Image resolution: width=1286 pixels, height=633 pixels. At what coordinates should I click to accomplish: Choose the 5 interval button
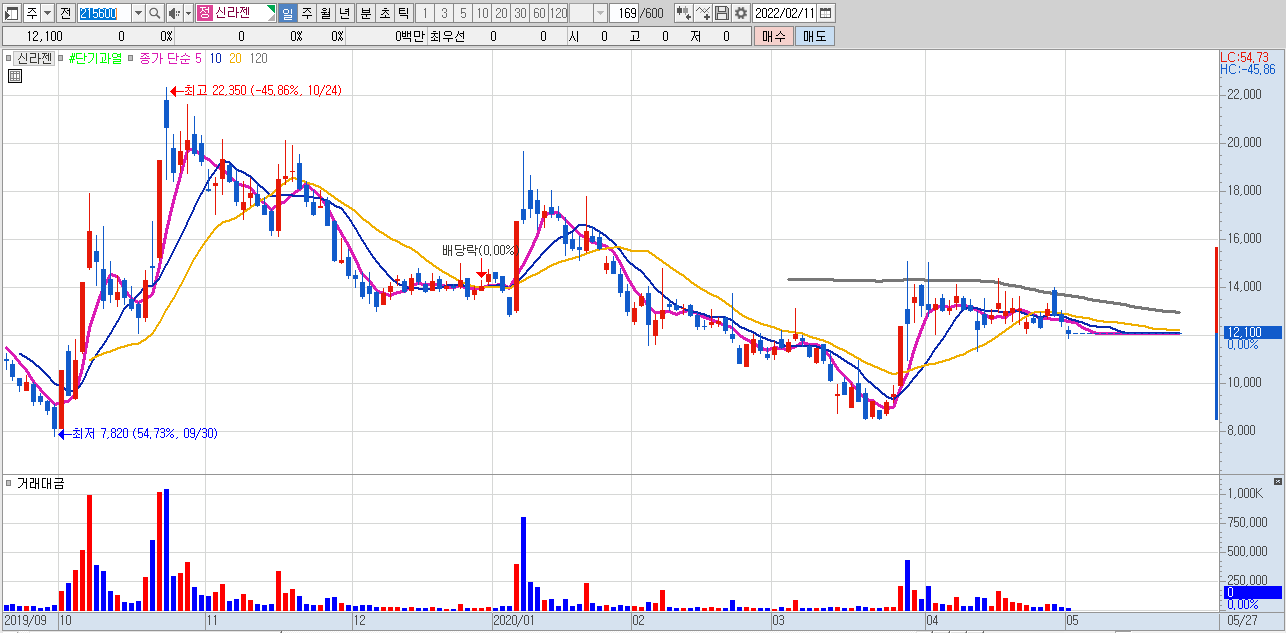point(463,13)
